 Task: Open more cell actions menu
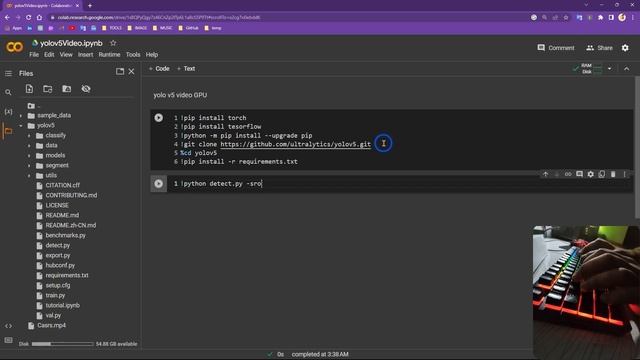(x=624, y=174)
